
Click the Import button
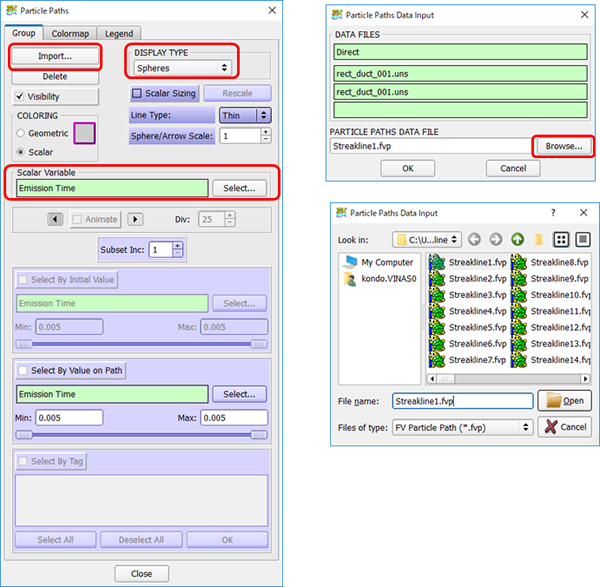click(x=55, y=56)
